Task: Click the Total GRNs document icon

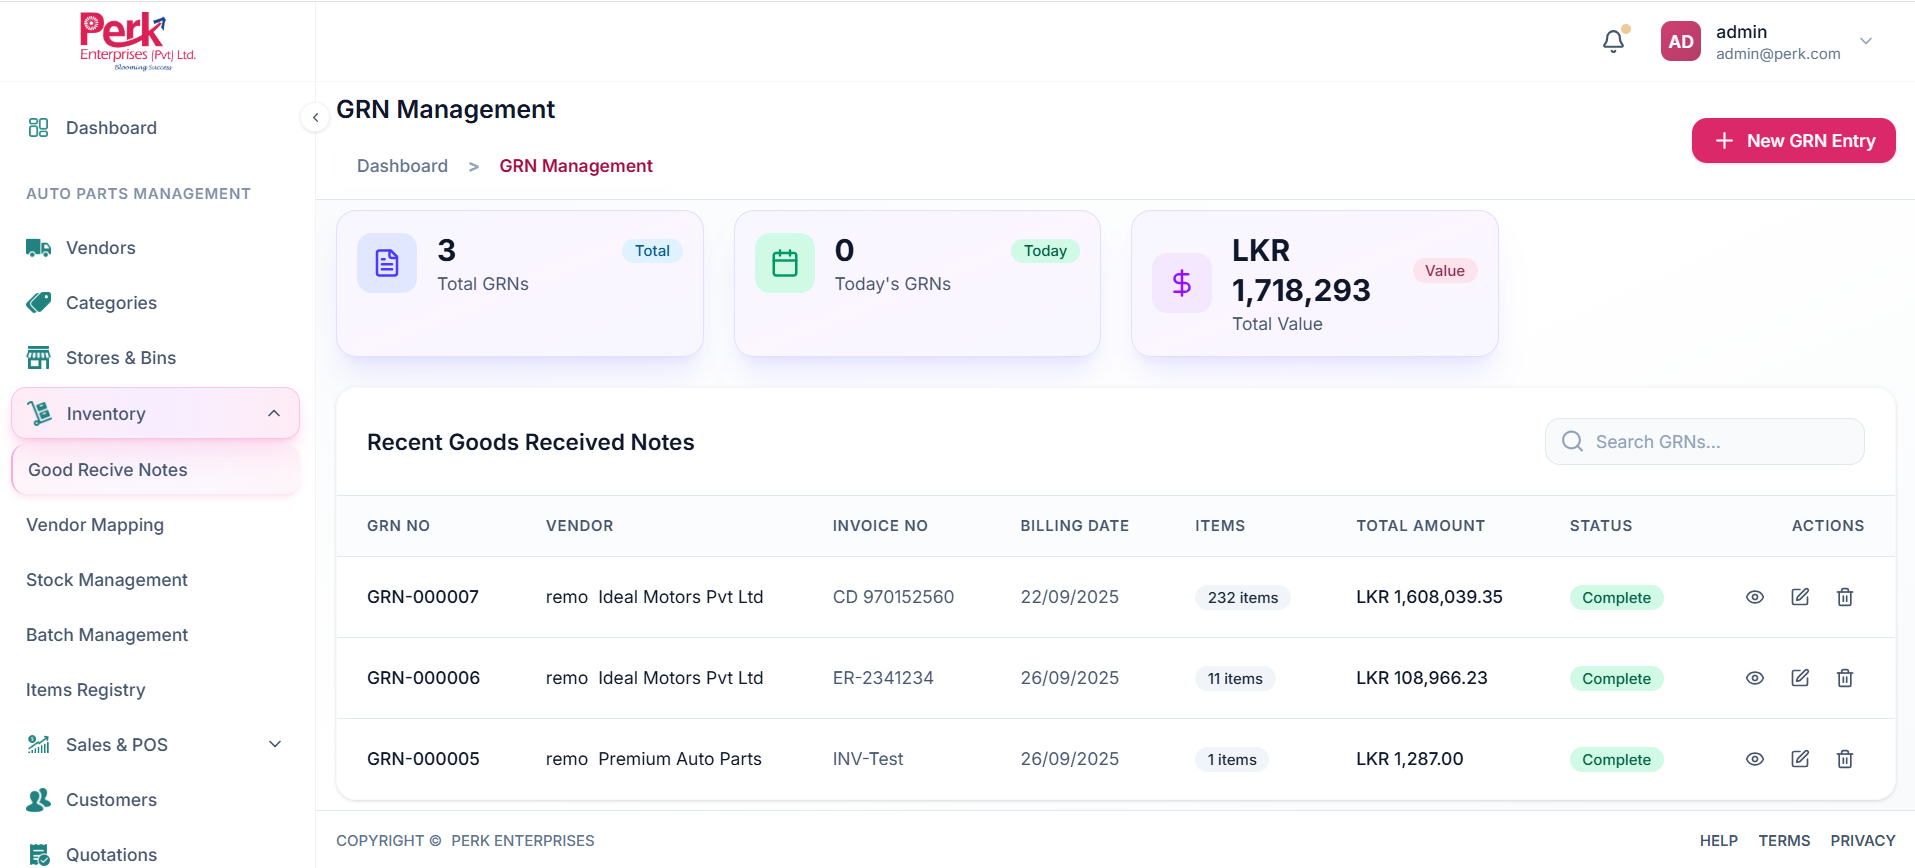Action: tap(387, 263)
